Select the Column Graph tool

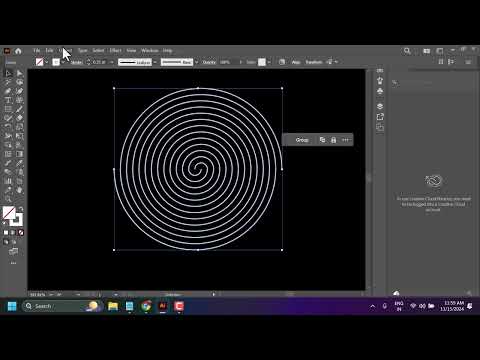click(8, 181)
